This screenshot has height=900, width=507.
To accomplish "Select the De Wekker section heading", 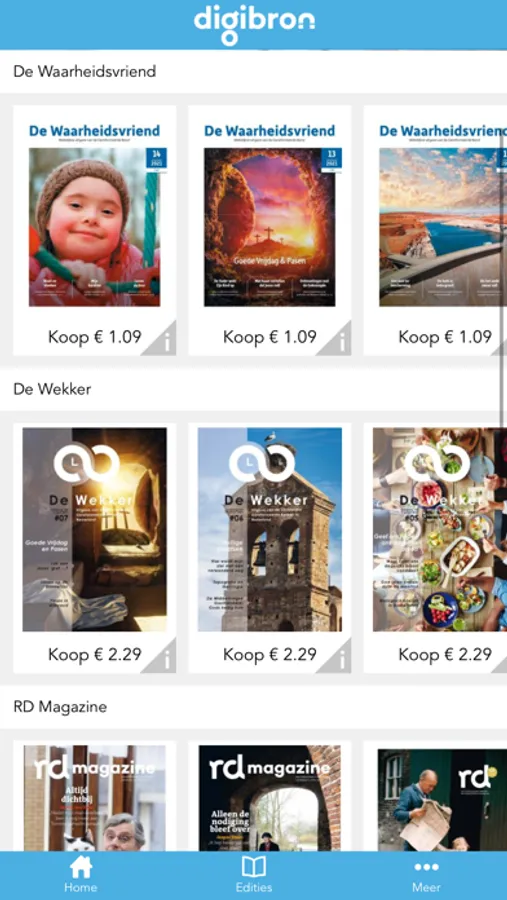I will pyautogui.click(x=52, y=389).
